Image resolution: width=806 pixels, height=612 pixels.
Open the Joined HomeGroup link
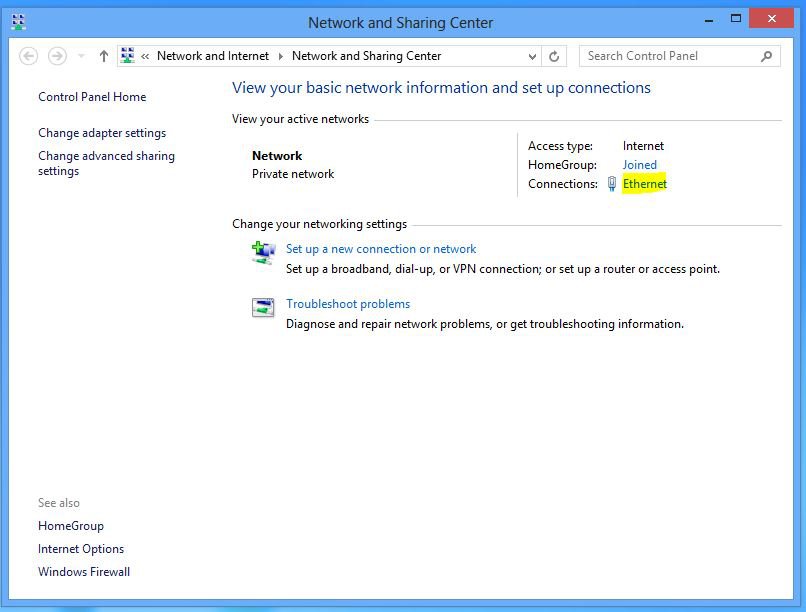pyautogui.click(x=640, y=165)
